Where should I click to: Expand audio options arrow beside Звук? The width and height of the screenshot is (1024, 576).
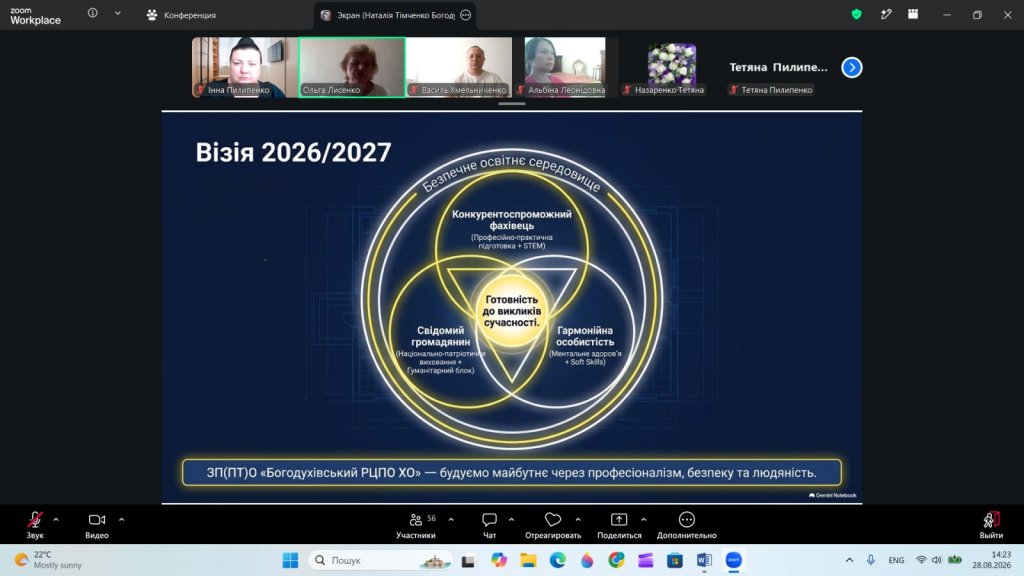(x=56, y=520)
